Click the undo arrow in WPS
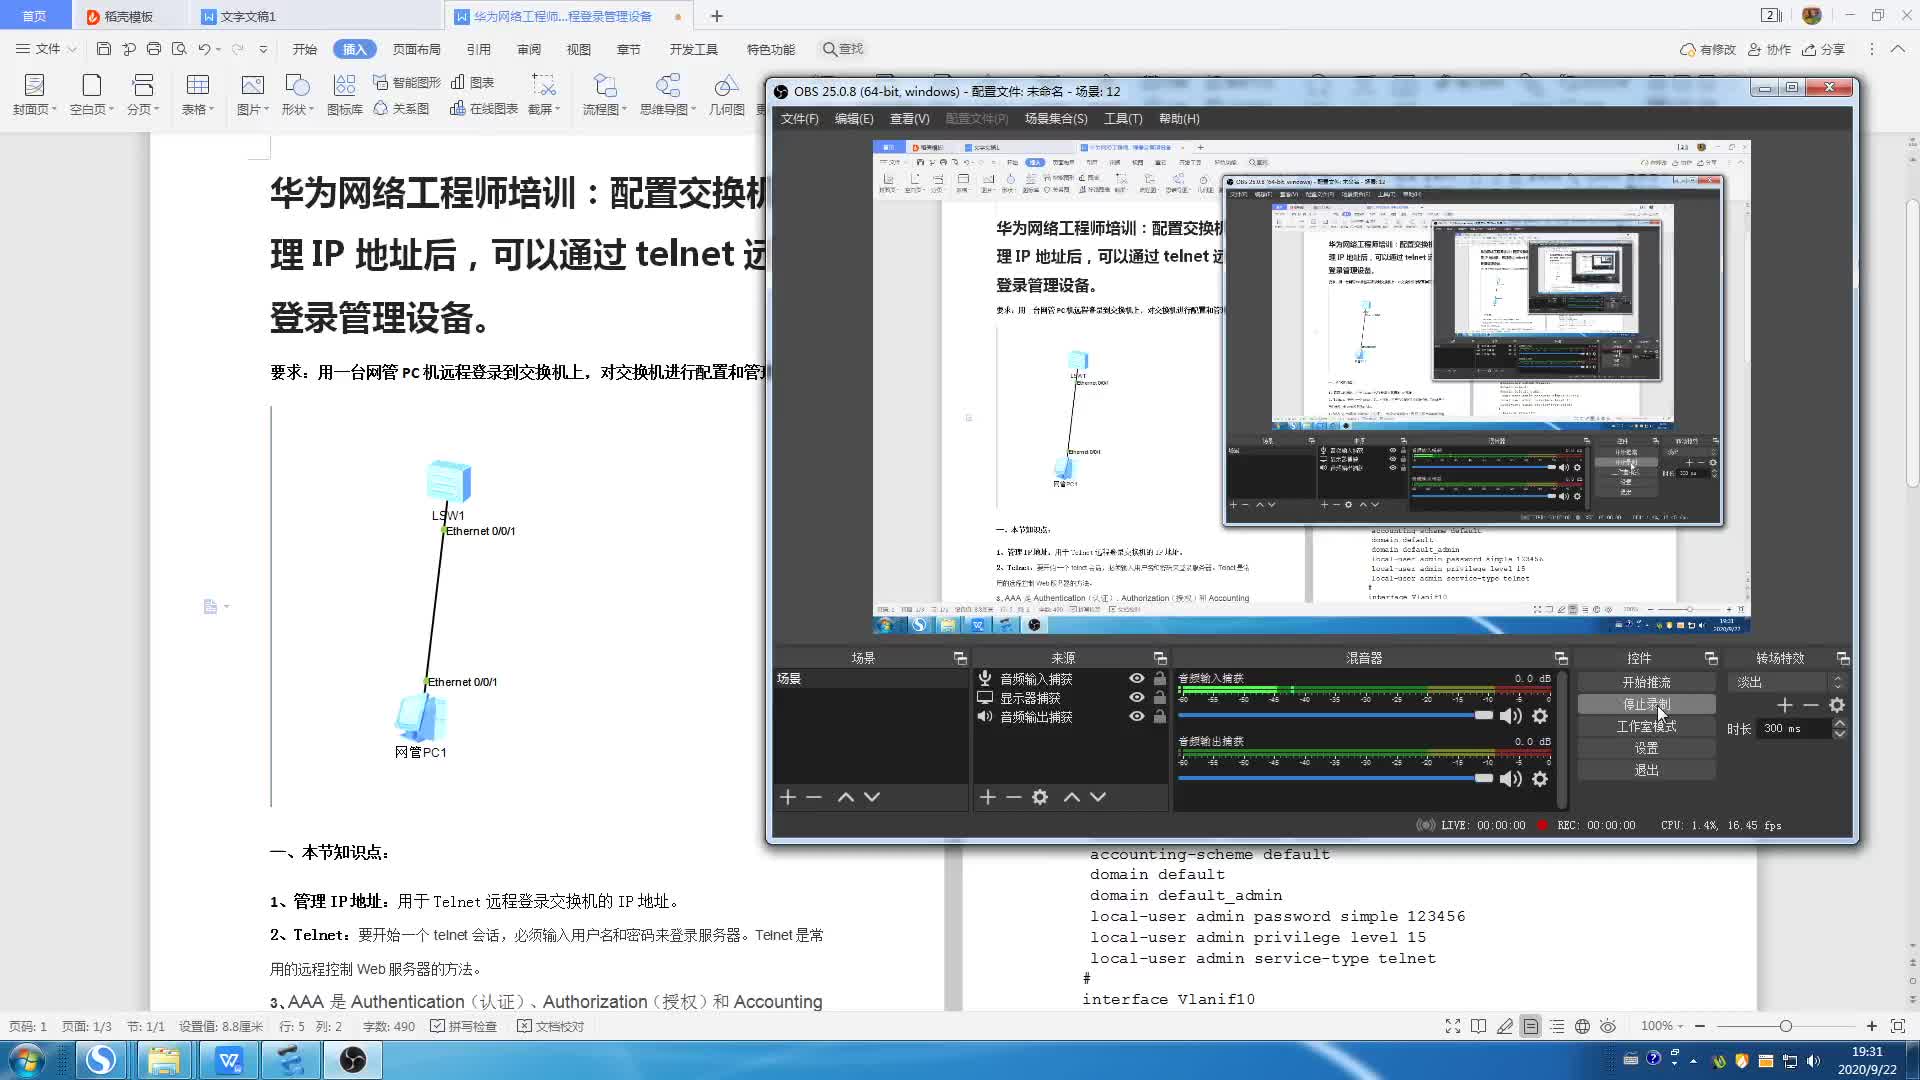This screenshot has height=1080, width=1920. [x=204, y=49]
